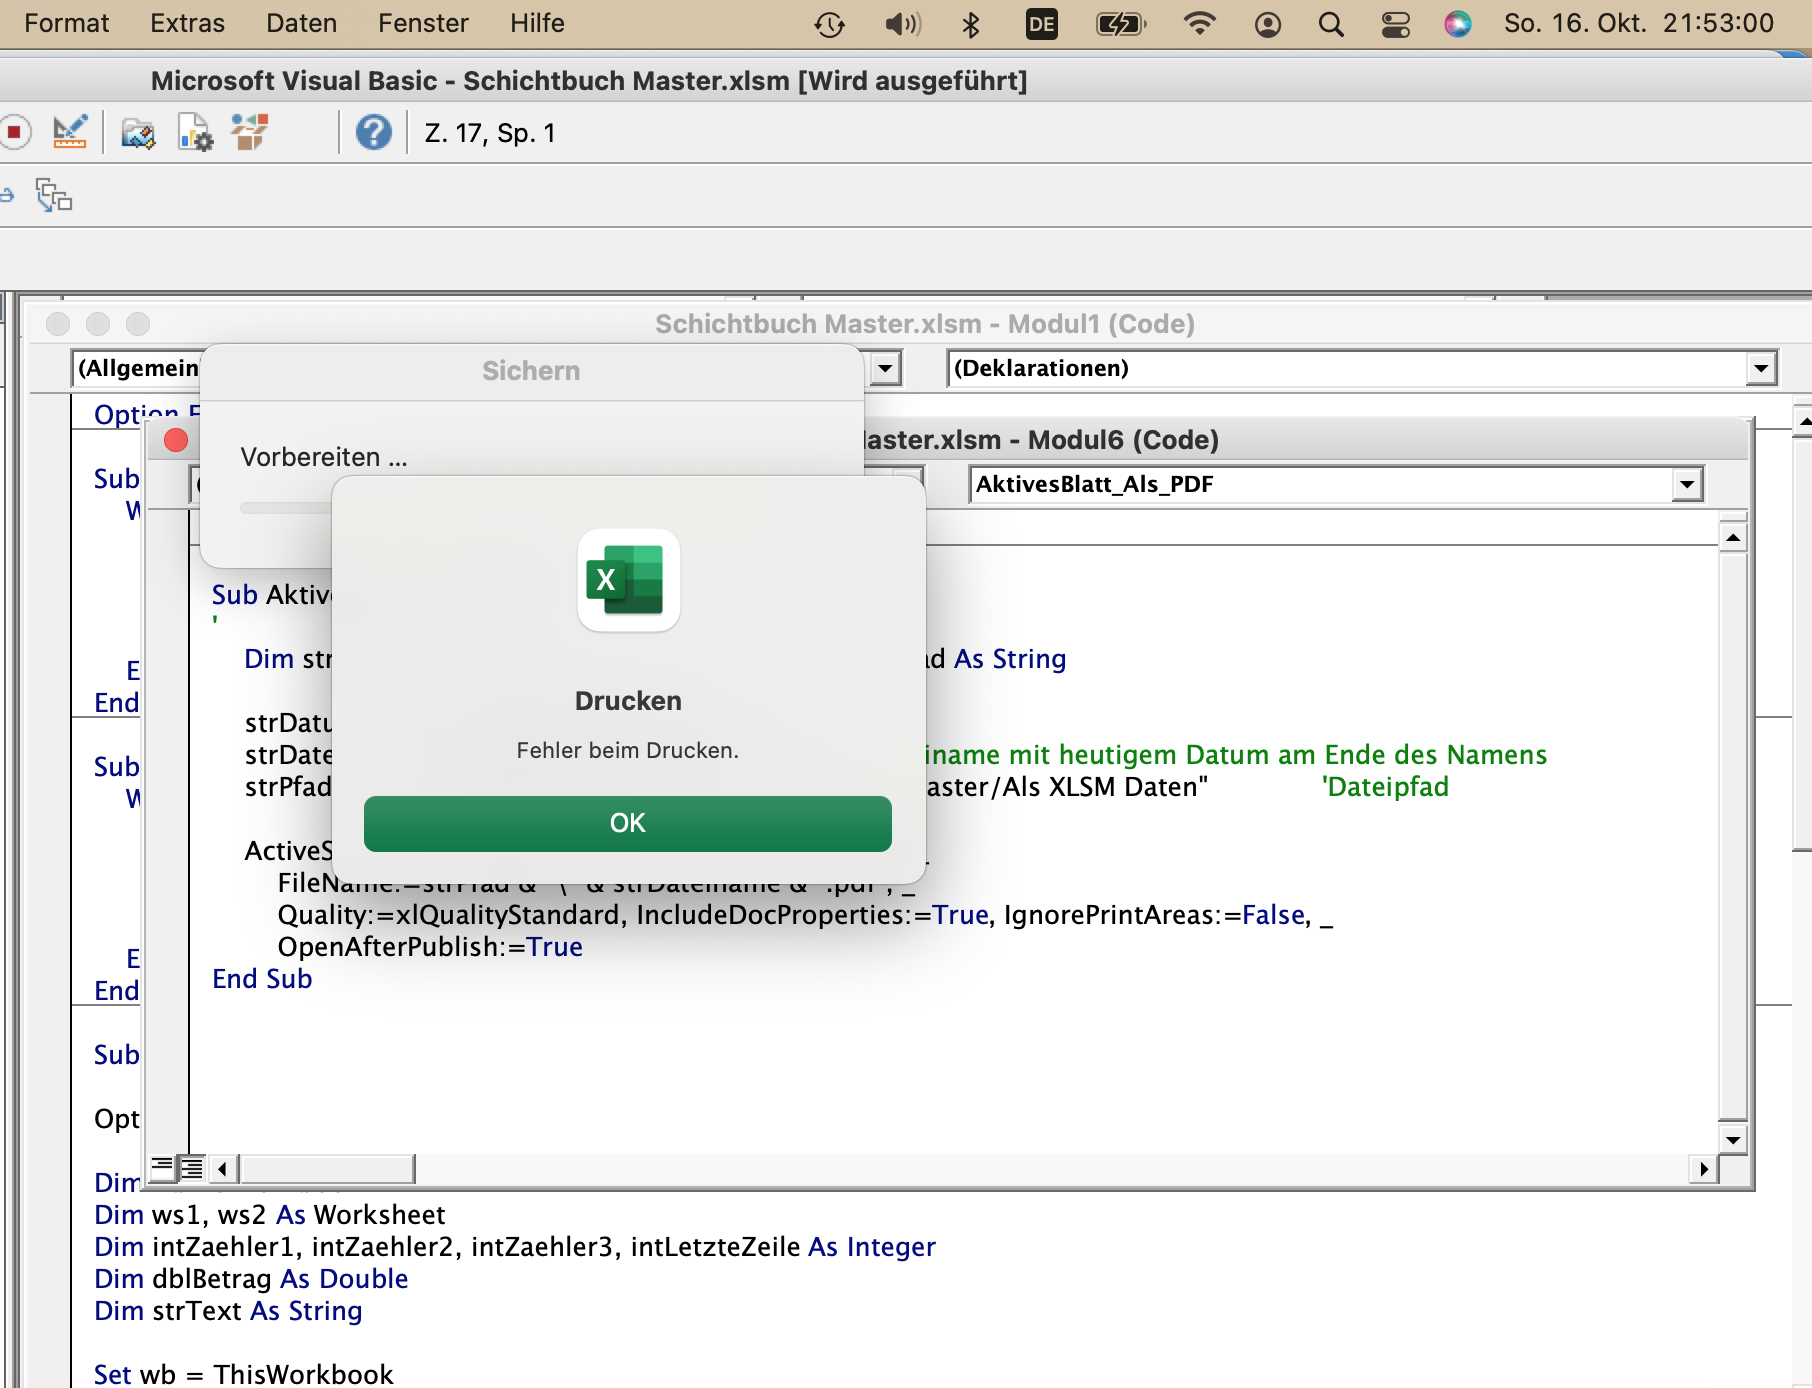Switch to Full Module View toggle

[x=191, y=1167]
